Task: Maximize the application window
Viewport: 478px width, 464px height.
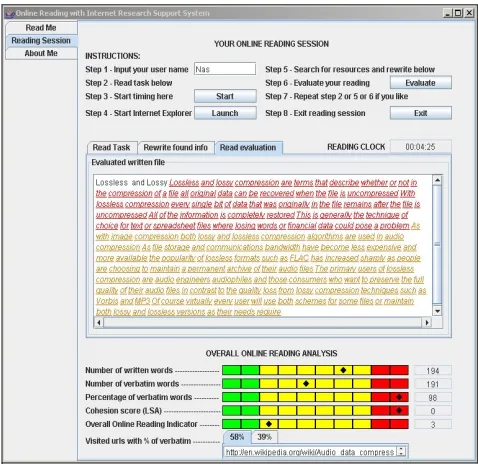Action: [x=458, y=13]
